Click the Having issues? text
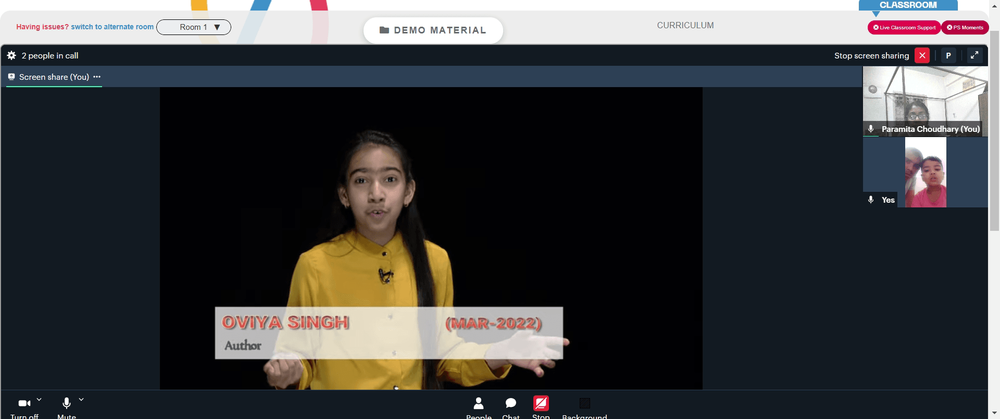Screen dimensions: 1000x419 [42, 27]
